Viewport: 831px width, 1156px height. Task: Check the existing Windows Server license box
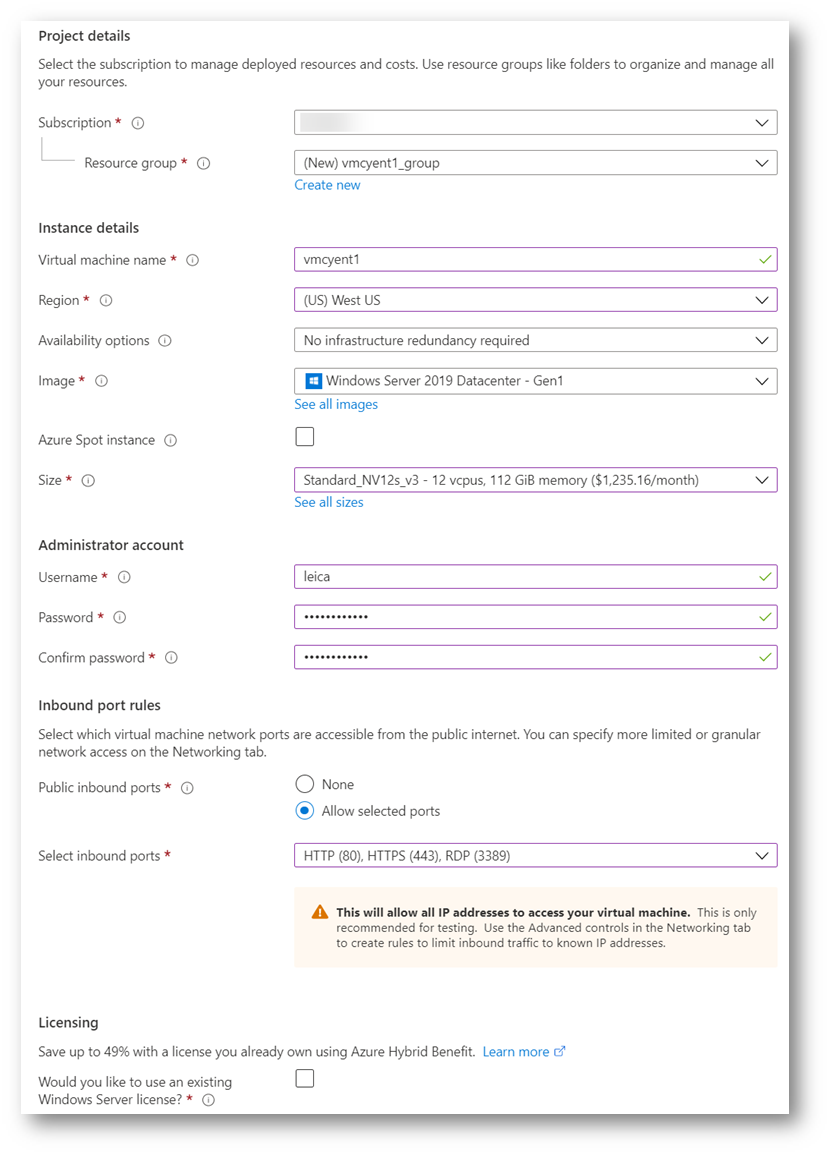[304, 1078]
